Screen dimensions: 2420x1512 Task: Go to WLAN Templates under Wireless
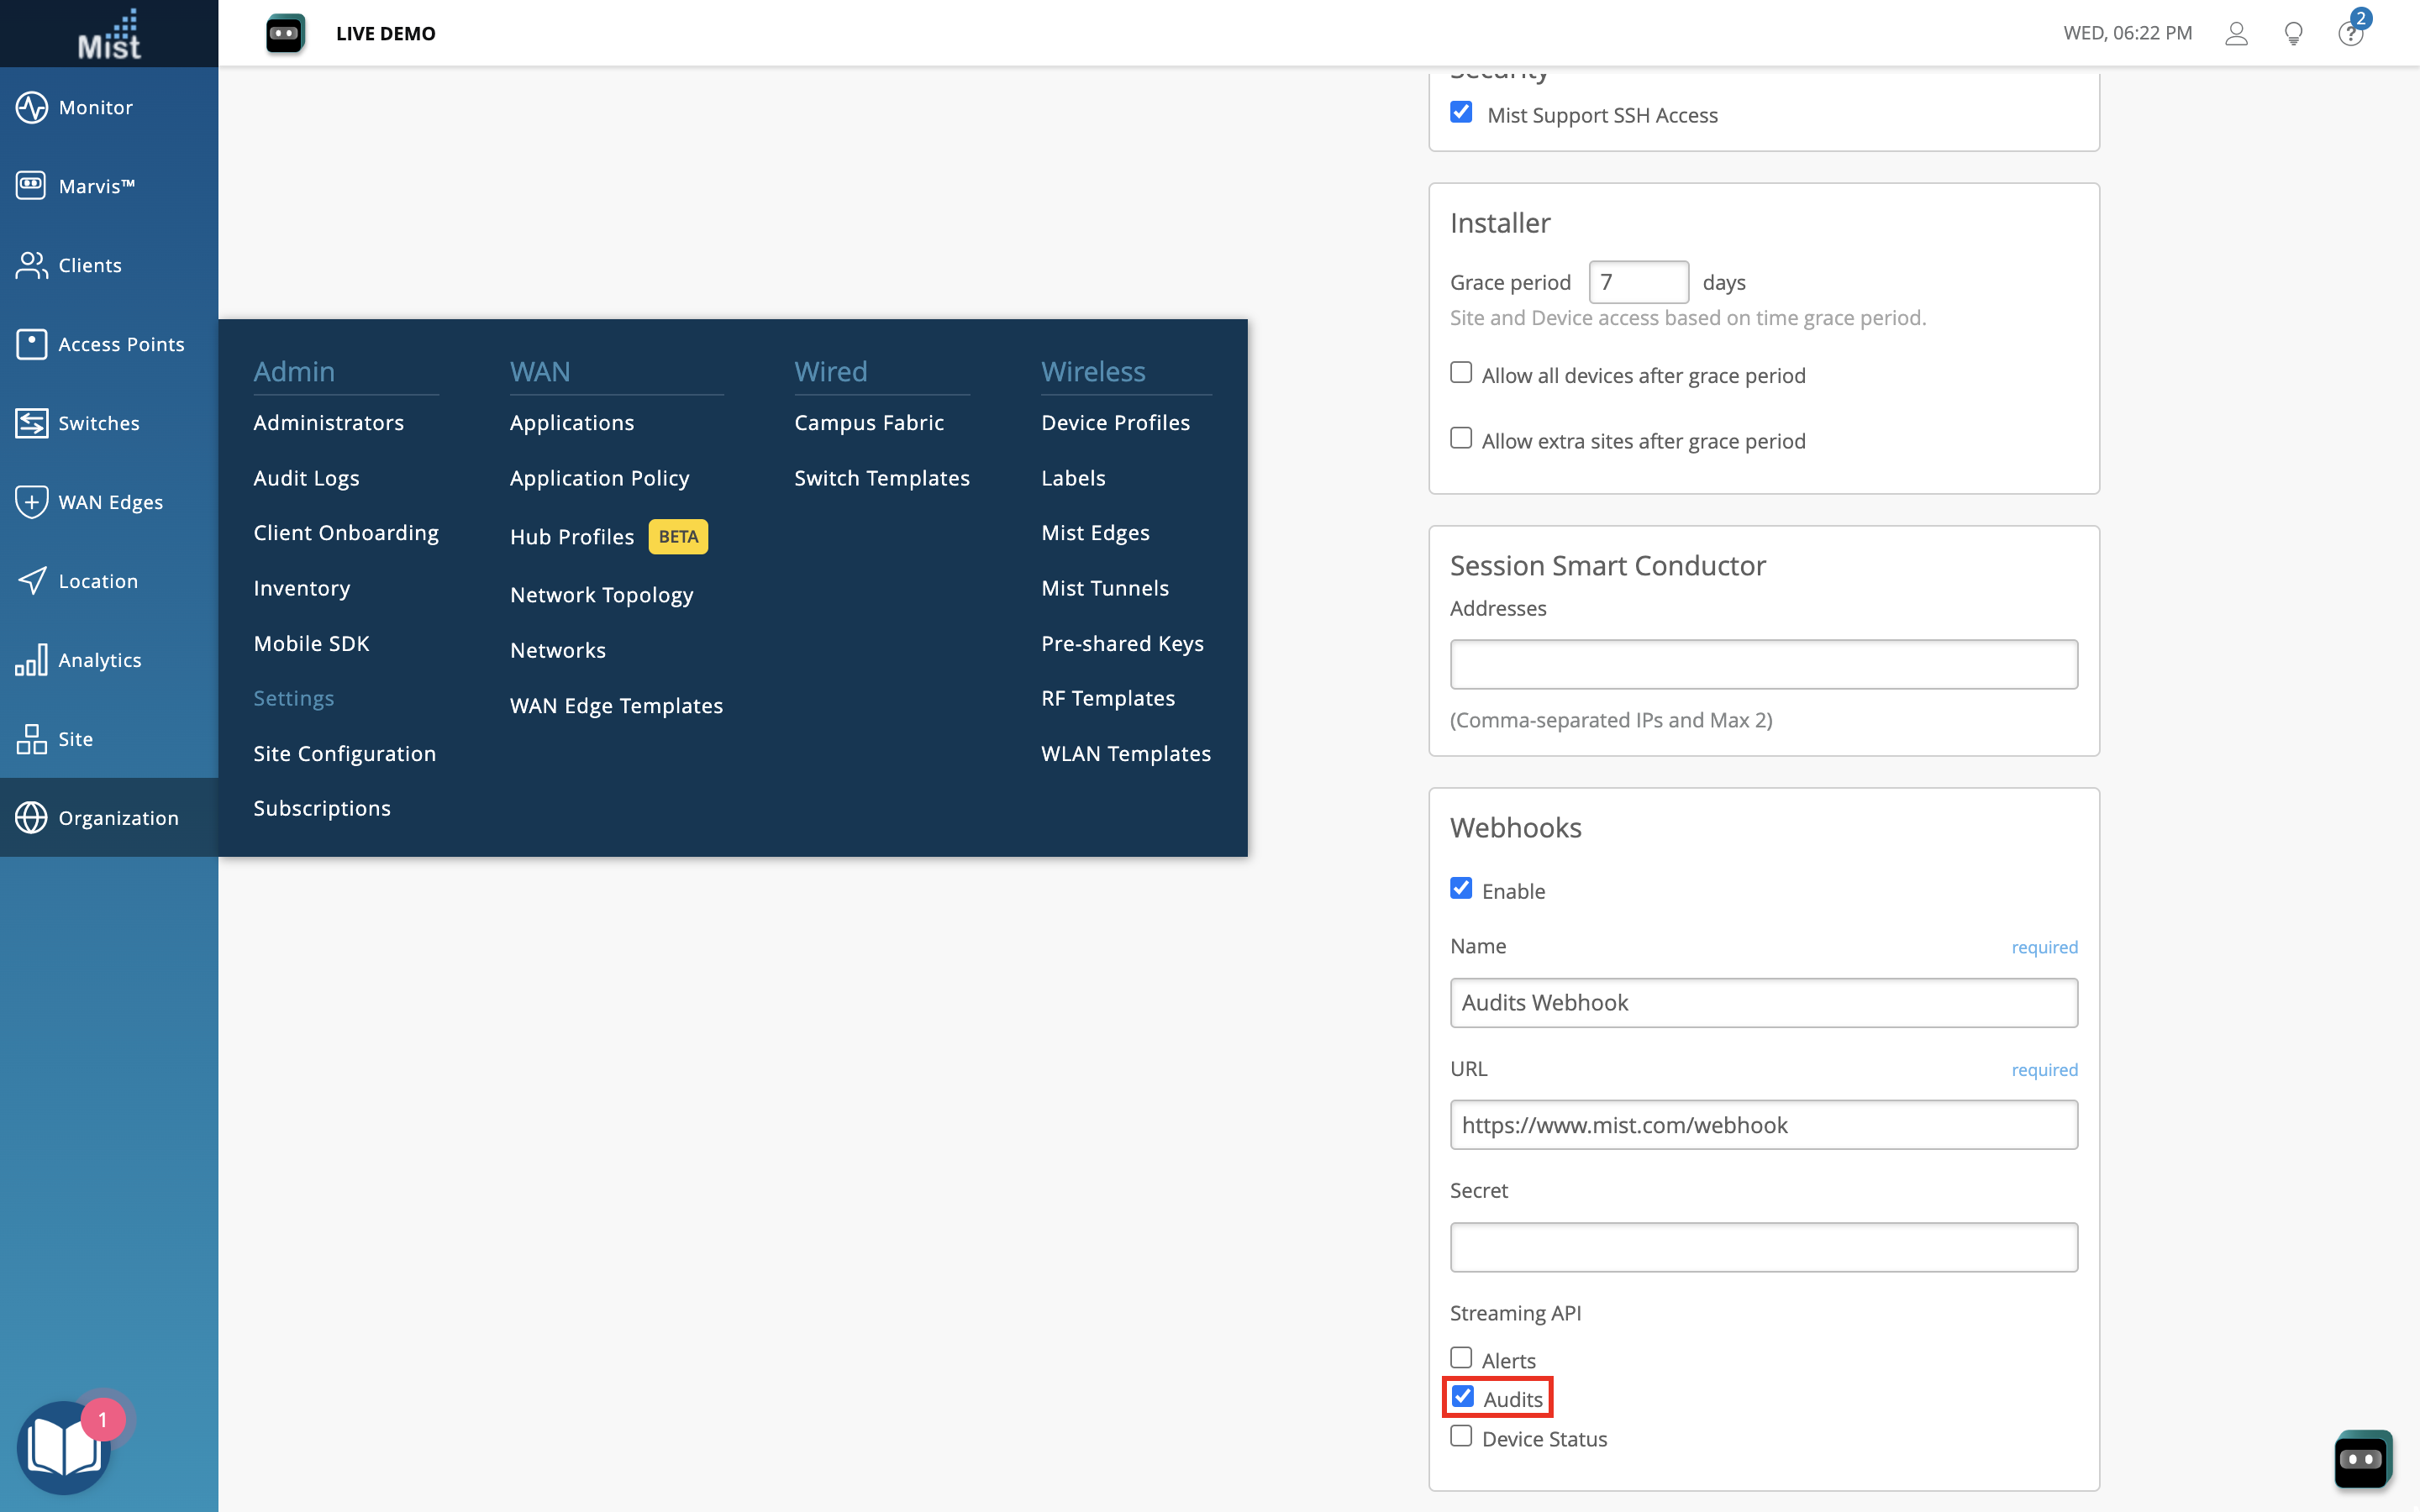coord(1125,753)
